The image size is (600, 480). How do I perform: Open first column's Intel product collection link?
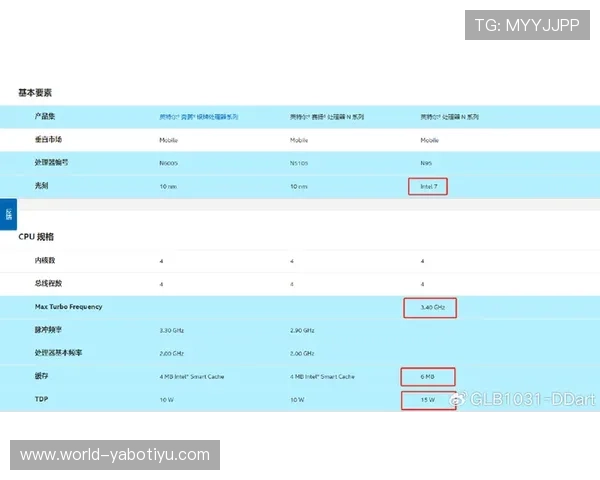click(x=199, y=117)
